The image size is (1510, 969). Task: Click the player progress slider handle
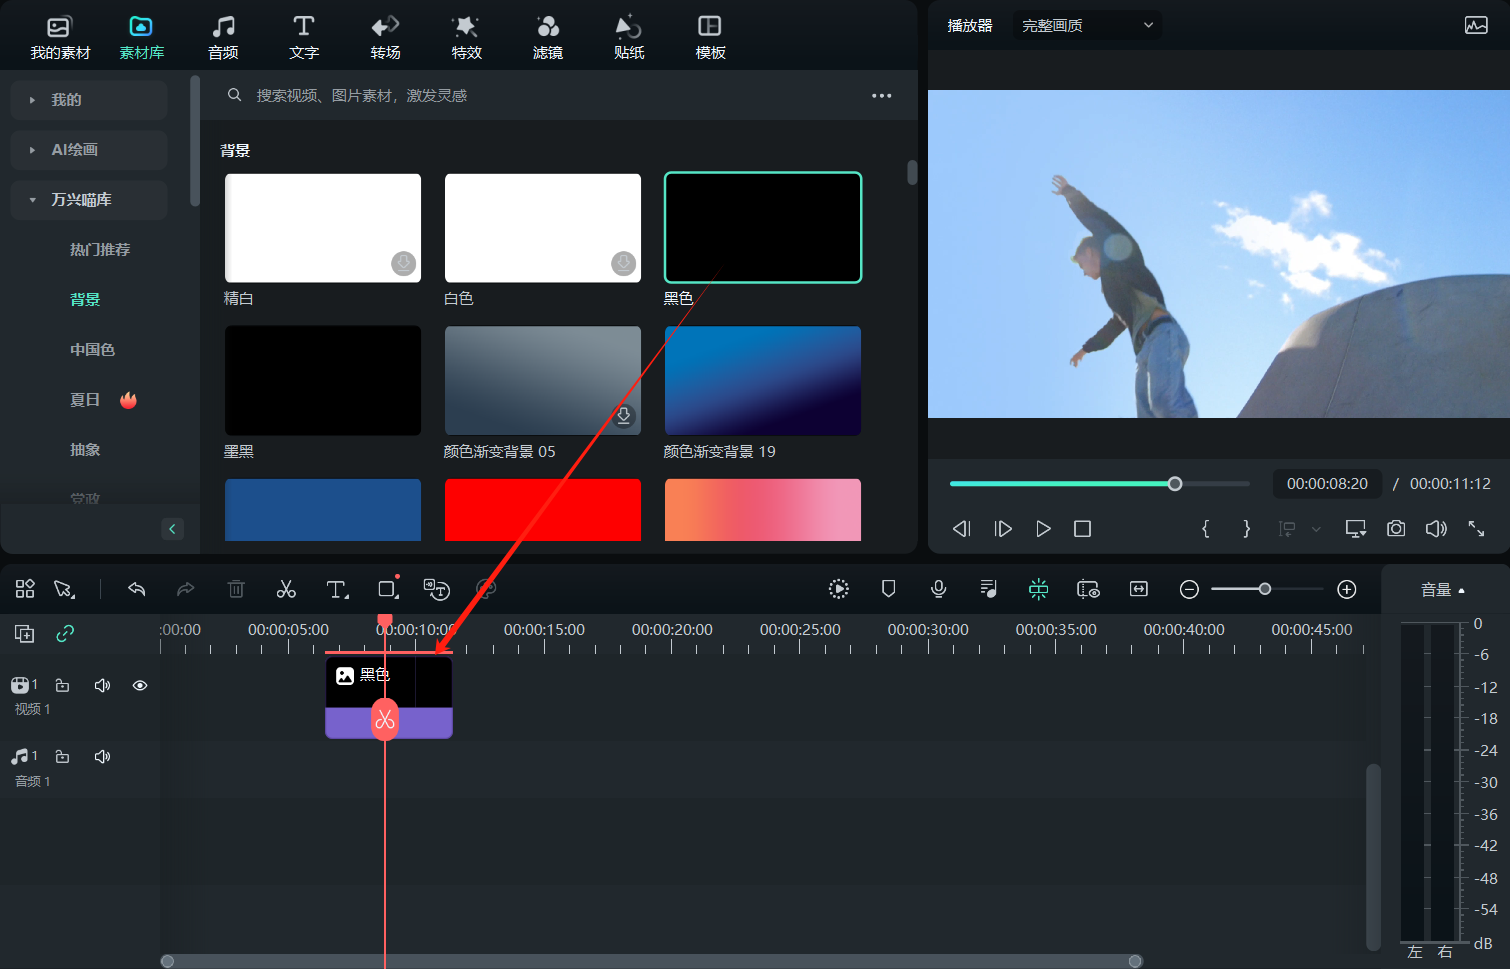click(x=1175, y=484)
